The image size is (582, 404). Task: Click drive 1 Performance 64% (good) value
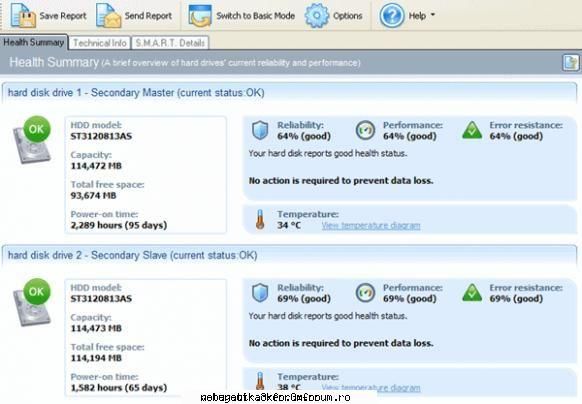[x=410, y=136]
